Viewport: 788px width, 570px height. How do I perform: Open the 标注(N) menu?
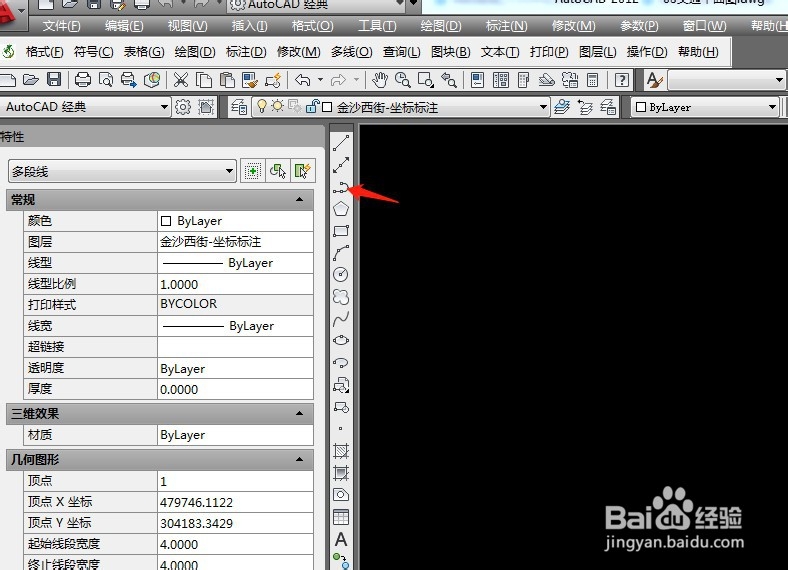[x=507, y=25]
